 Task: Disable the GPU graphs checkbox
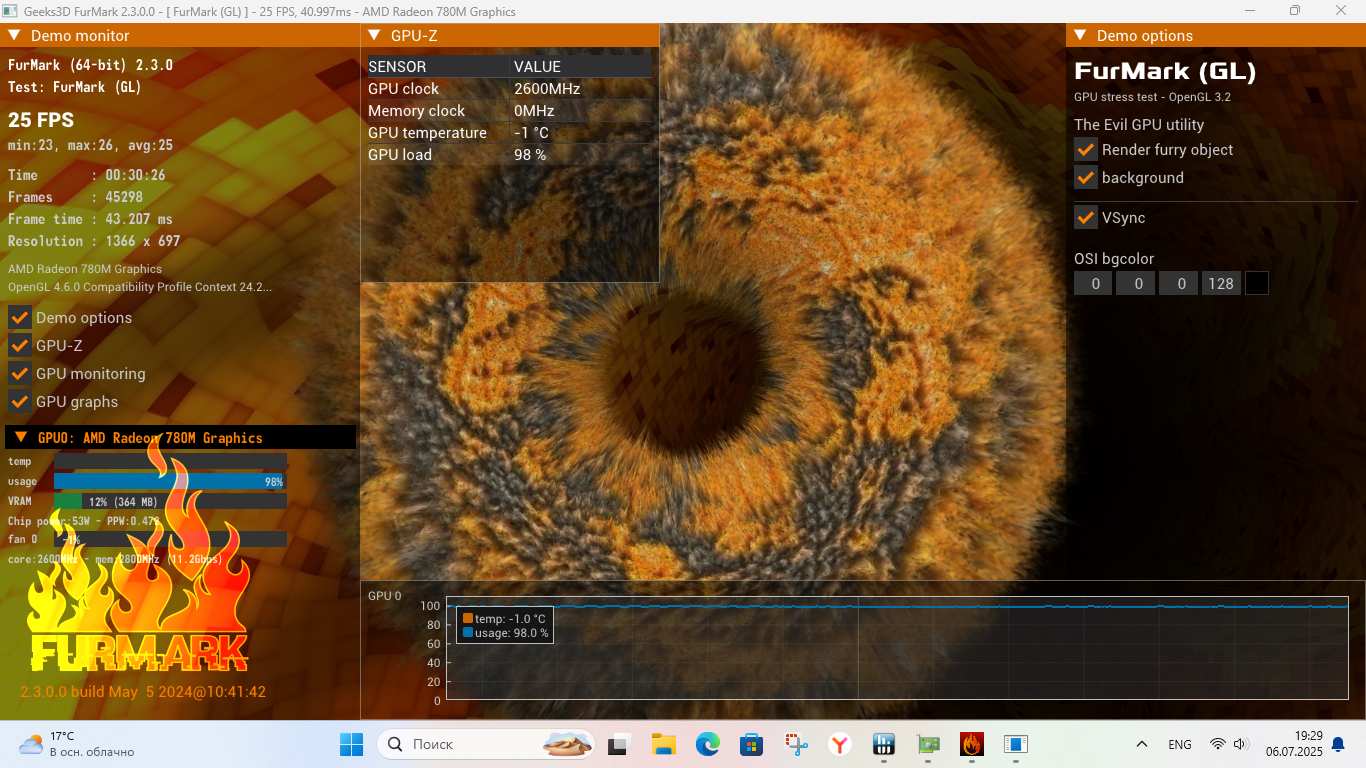[20, 401]
